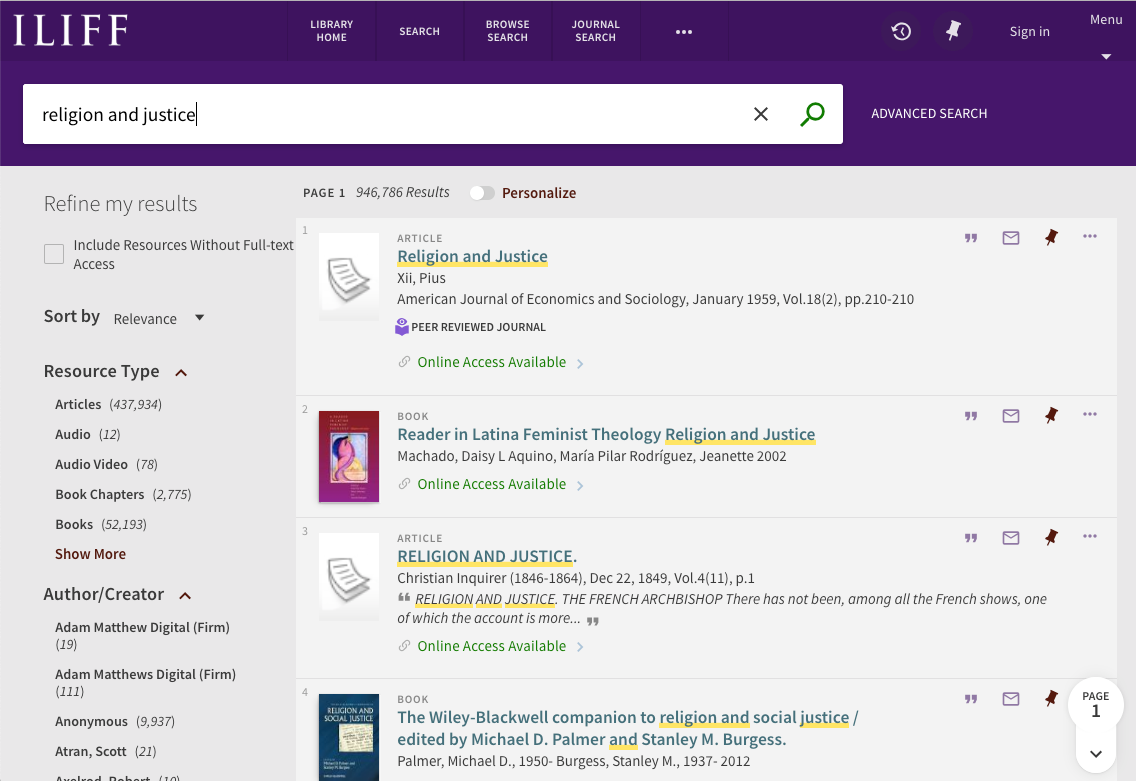This screenshot has width=1136, height=781.
Task: Click the Wiley-Blackwell companion book cover thumbnail
Action: coord(348,736)
